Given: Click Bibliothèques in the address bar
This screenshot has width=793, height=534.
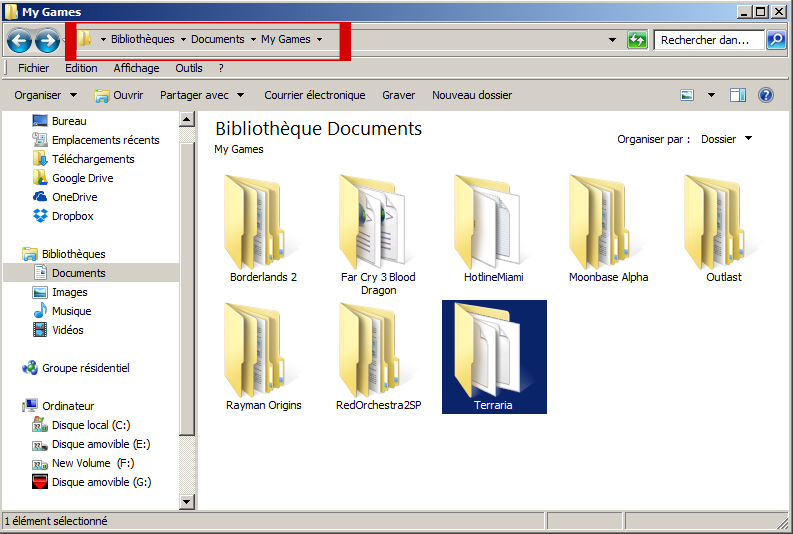Looking at the screenshot, I should tap(143, 39).
